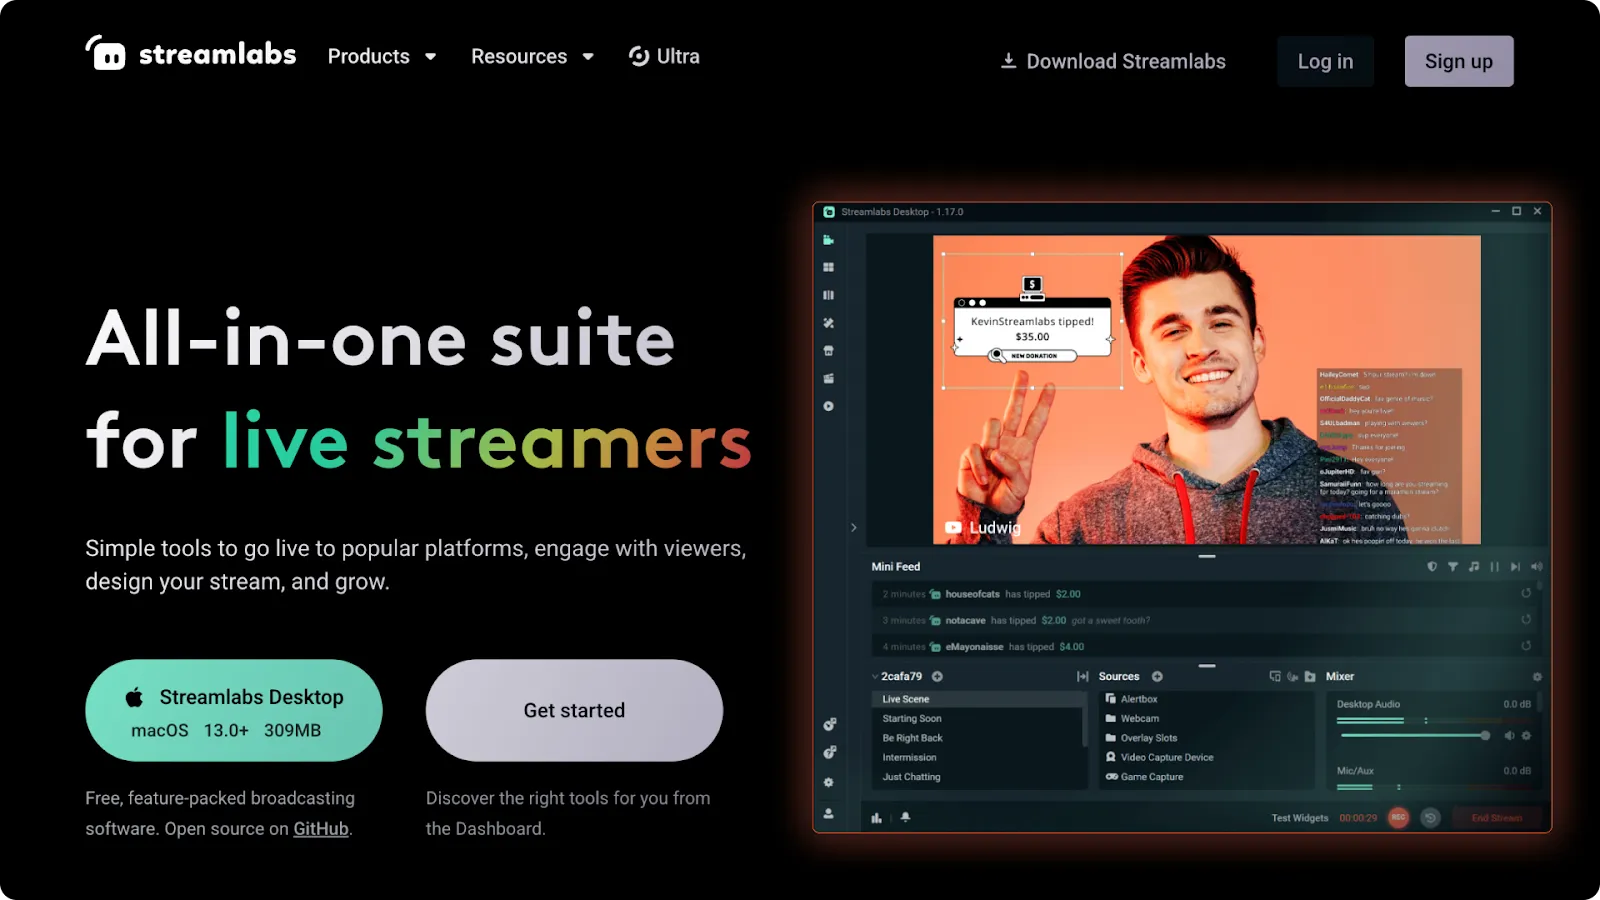
Task: Open Desktop Audio source settings gear
Action: click(x=1526, y=736)
